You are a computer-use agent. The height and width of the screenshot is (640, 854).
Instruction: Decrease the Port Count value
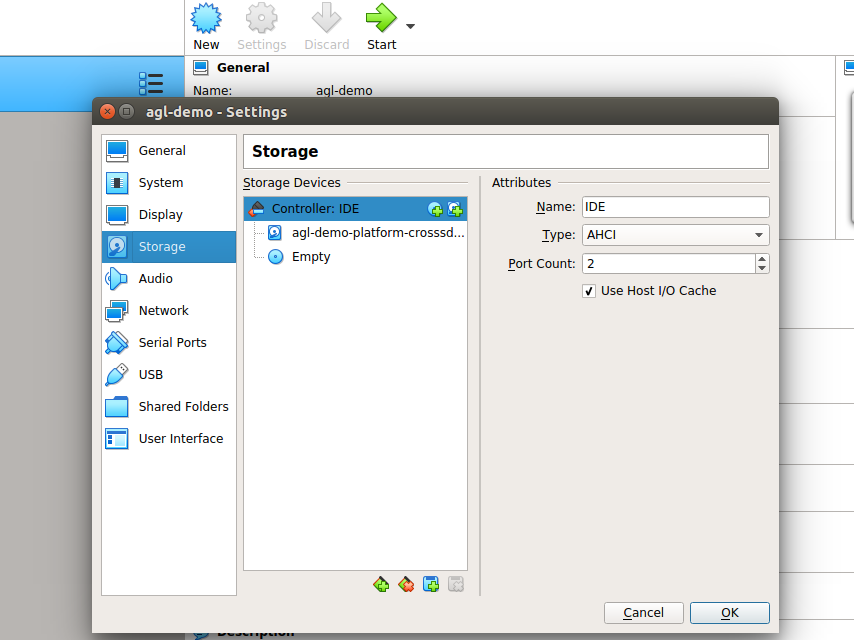coord(762,269)
